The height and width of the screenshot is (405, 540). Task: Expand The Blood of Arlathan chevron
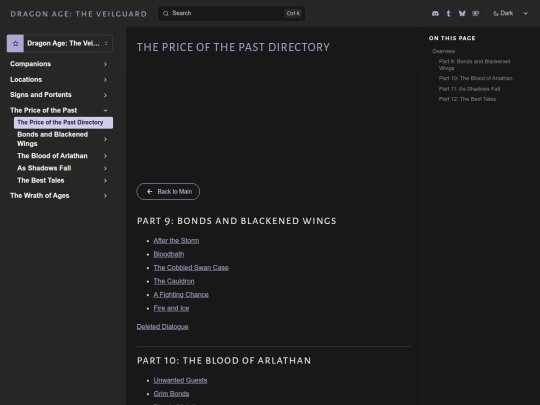pyautogui.click(x=105, y=156)
